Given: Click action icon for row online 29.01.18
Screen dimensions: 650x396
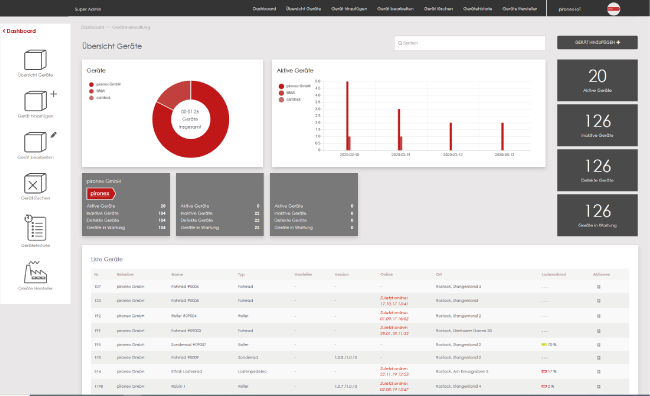Looking at the screenshot, I should point(599,331).
